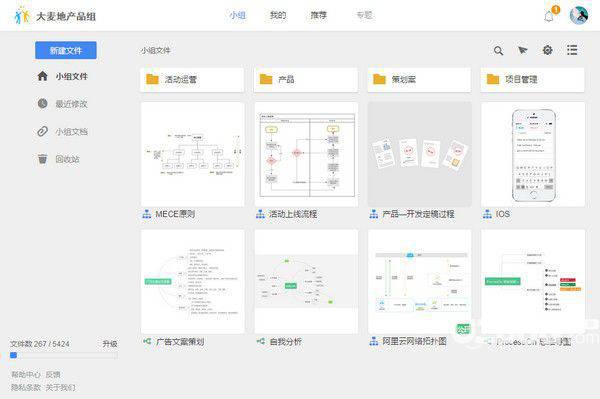Open the 广告文案策划 thumbnail

192,282
